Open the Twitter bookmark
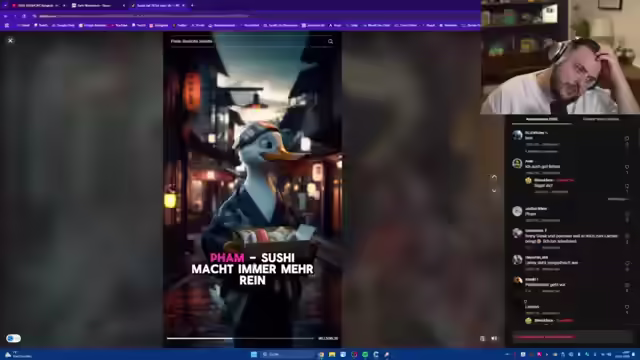 tap(180, 25)
